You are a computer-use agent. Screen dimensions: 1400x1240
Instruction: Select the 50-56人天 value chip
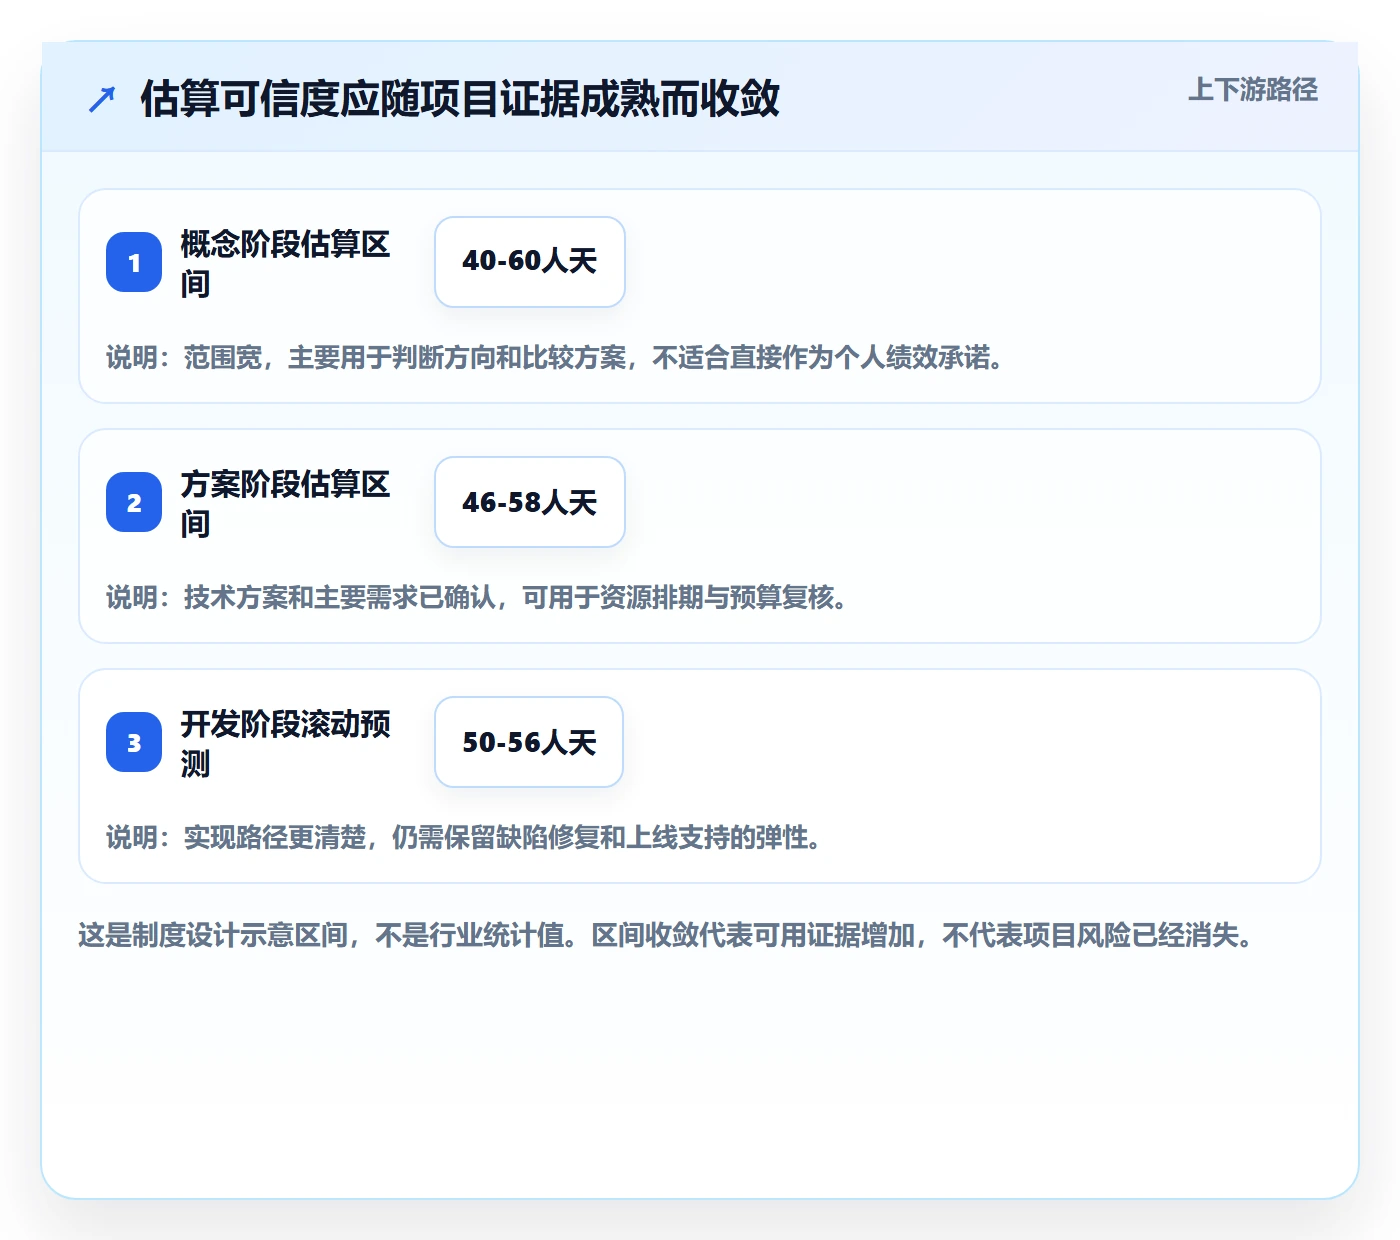click(529, 742)
